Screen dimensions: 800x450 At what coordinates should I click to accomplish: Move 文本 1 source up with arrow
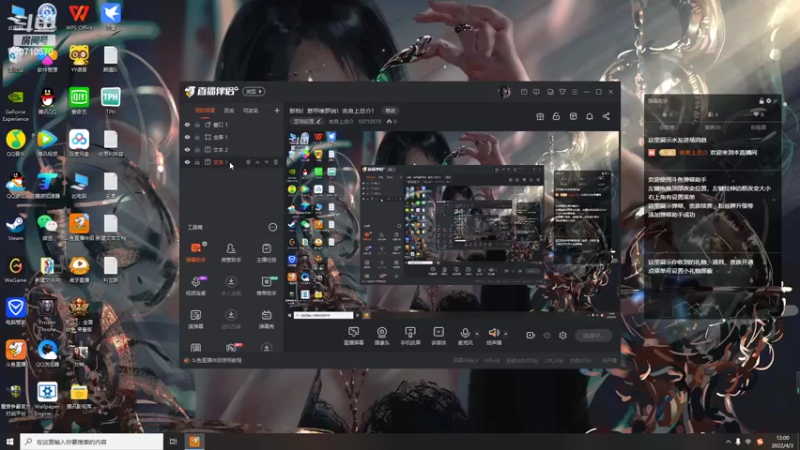point(258,162)
